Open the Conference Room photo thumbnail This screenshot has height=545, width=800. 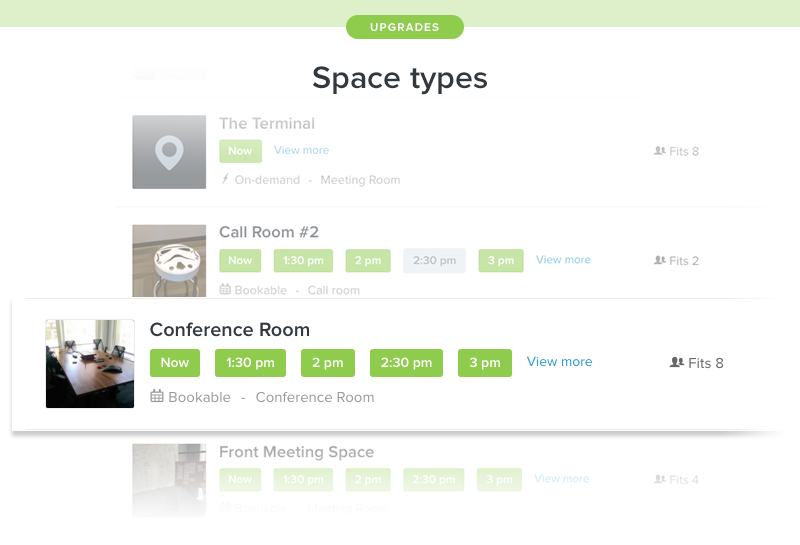pyautogui.click(x=90, y=364)
